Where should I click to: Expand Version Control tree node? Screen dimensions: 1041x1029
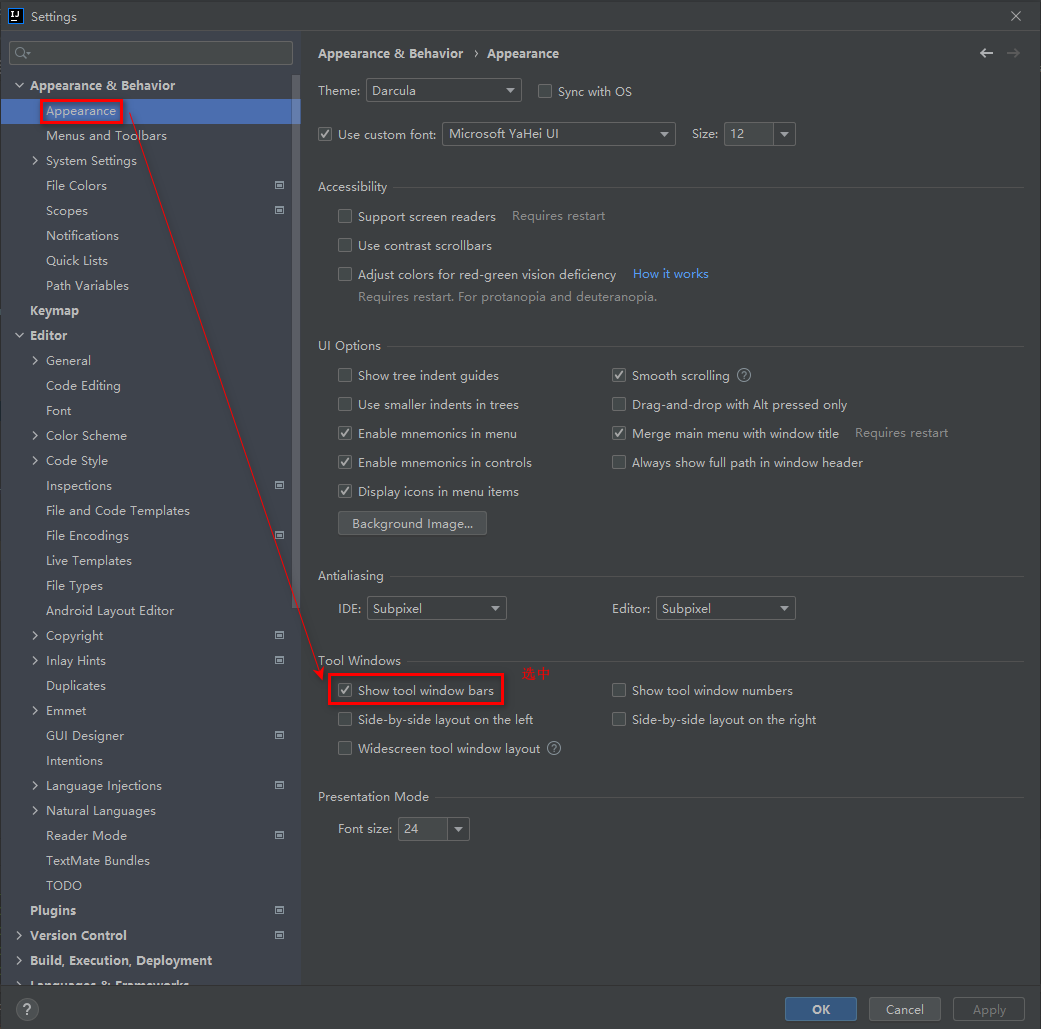tap(19, 935)
